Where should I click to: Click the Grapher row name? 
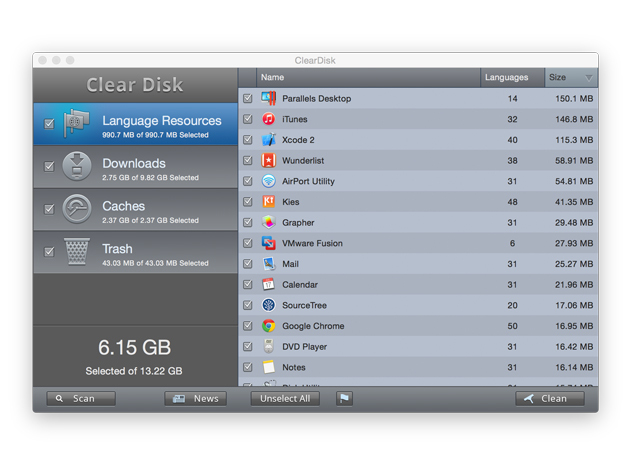(x=298, y=223)
